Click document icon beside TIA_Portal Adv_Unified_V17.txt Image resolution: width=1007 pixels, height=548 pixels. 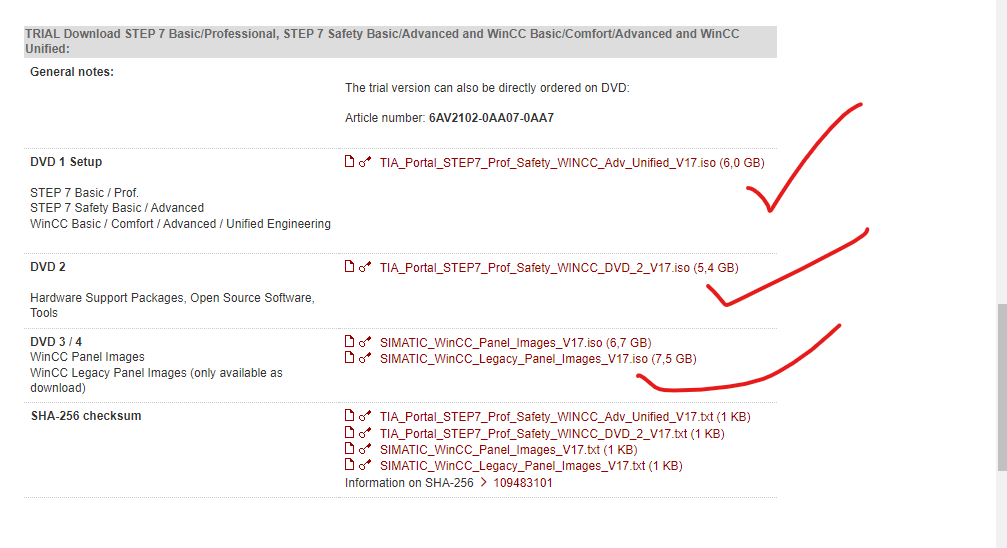(x=350, y=417)
